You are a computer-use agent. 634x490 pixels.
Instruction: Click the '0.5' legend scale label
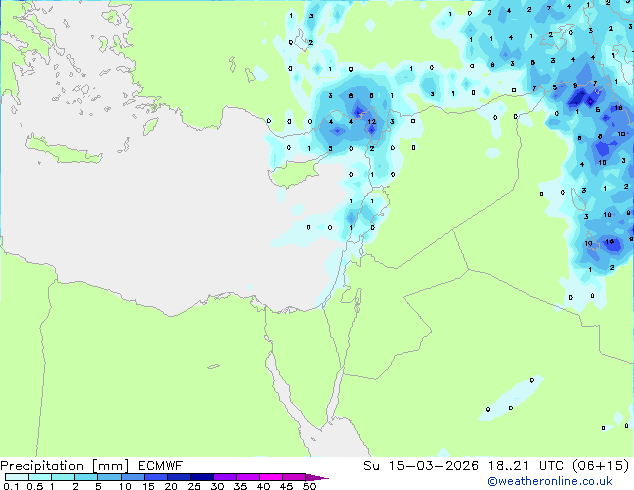pyautogui.click(x=34, y=486)
